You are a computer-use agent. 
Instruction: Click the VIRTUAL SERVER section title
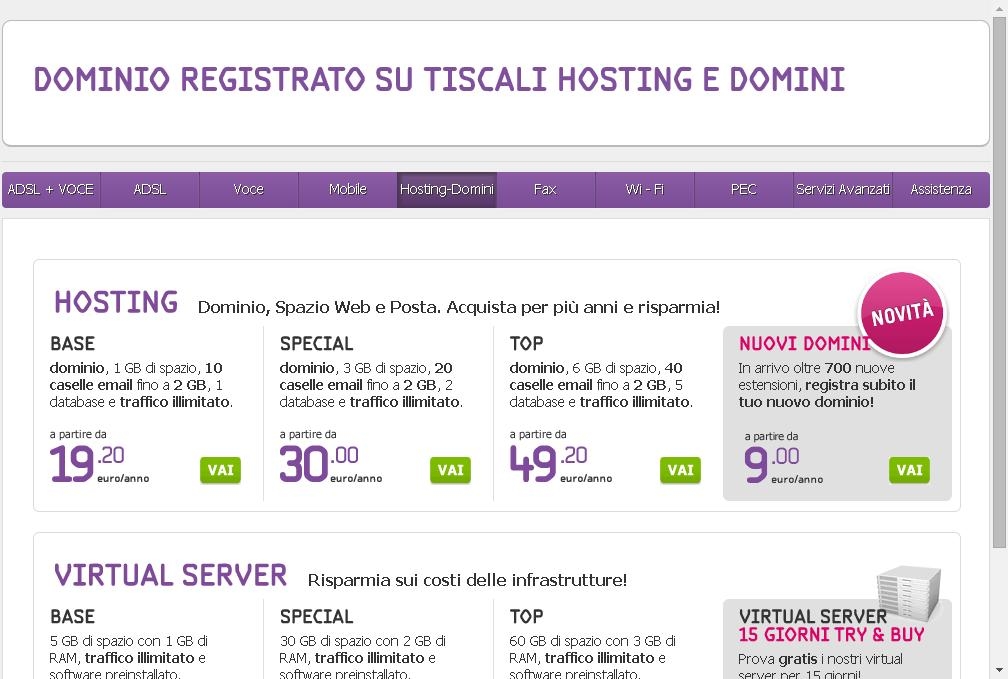click(x=170, y=575)
